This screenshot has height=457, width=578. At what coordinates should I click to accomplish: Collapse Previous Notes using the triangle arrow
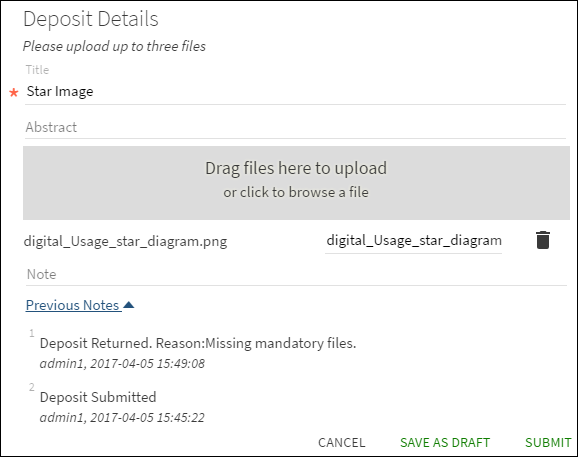(x=129, y=305)
